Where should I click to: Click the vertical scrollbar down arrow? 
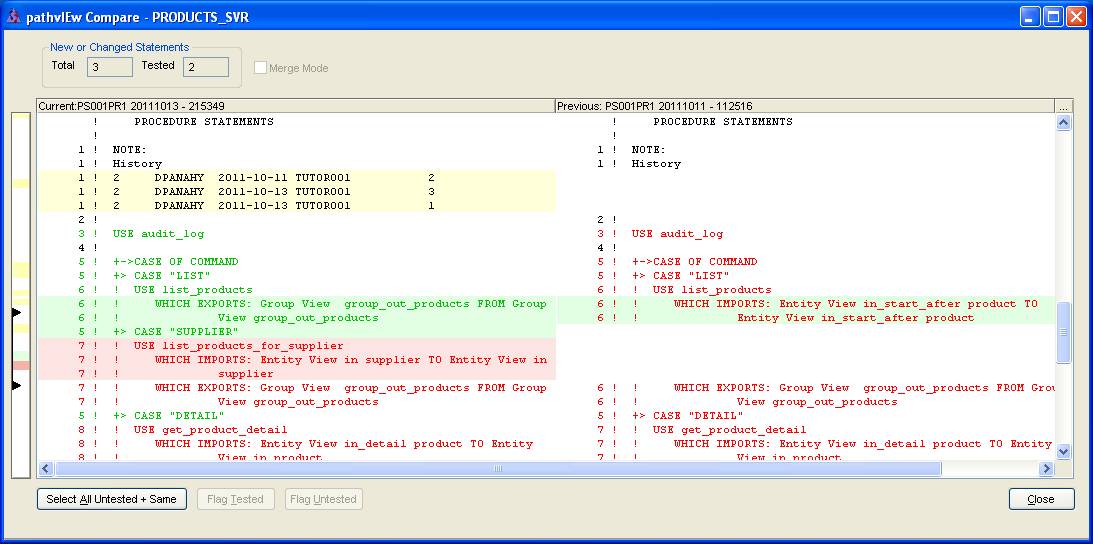1063,451
